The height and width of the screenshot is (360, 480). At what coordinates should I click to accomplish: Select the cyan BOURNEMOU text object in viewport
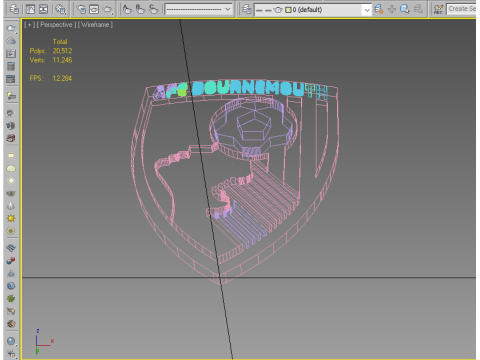pyautogui.click(x=248, y=89)
